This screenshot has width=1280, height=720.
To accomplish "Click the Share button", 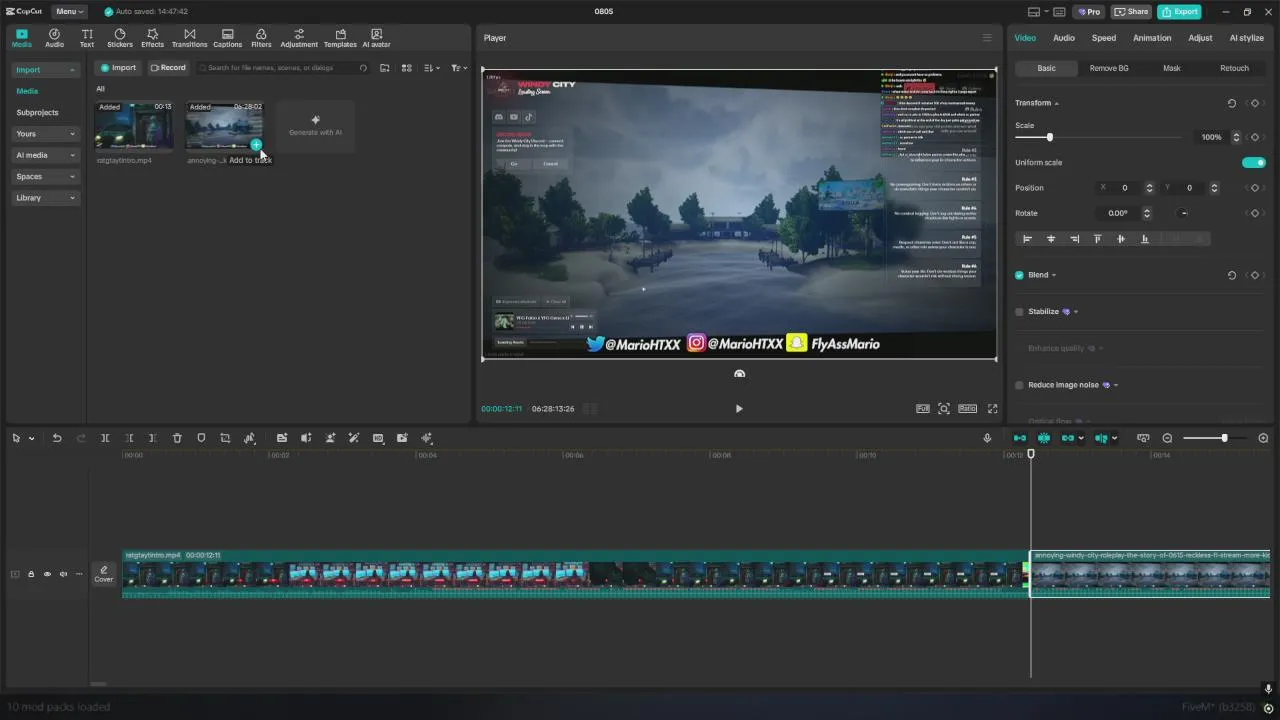I will coord(1132,12).
